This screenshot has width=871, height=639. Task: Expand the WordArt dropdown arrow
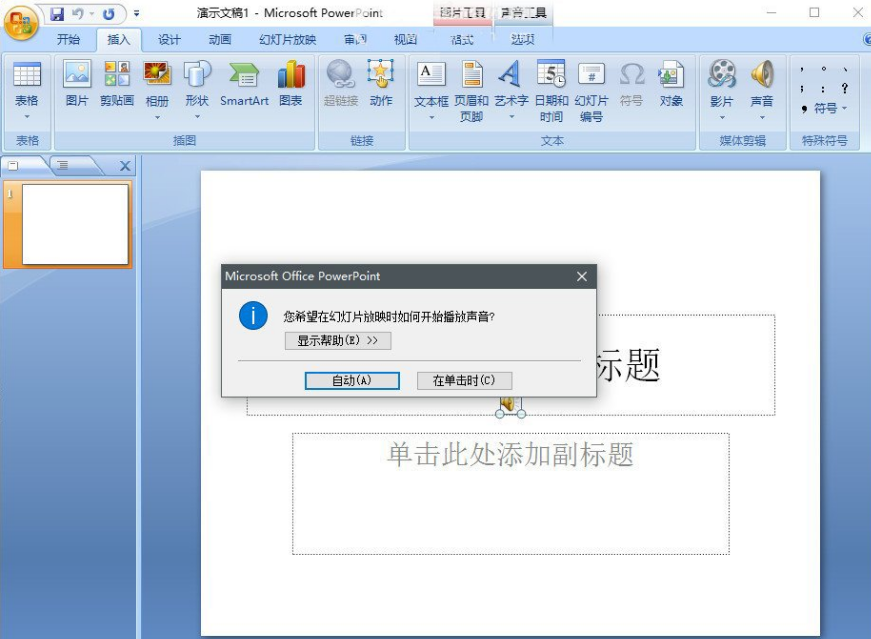pyautogui.click(x=512, y=117)
